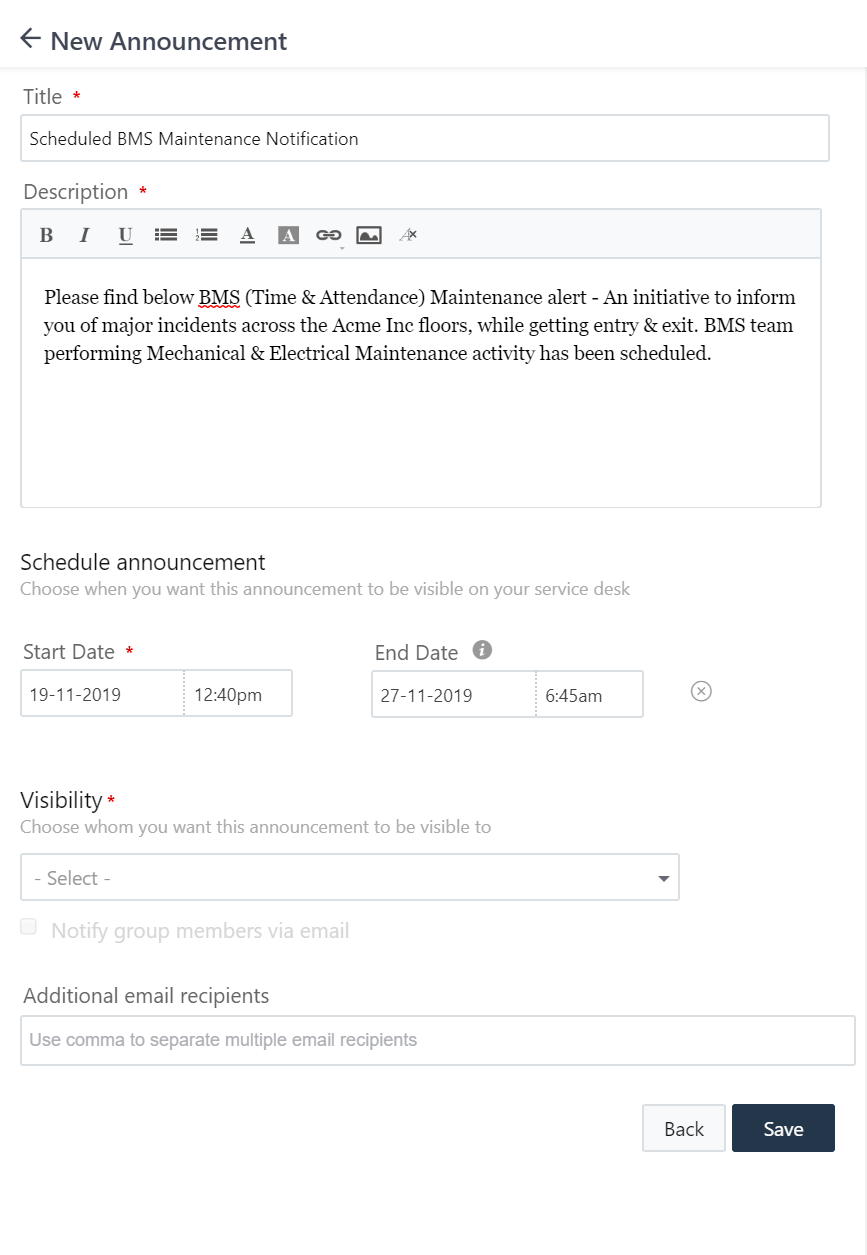This screenshot has height=1255, width=867.
Task: Clear text formatting in the editor
Action: pyautogui.click(x=408, y=235)
